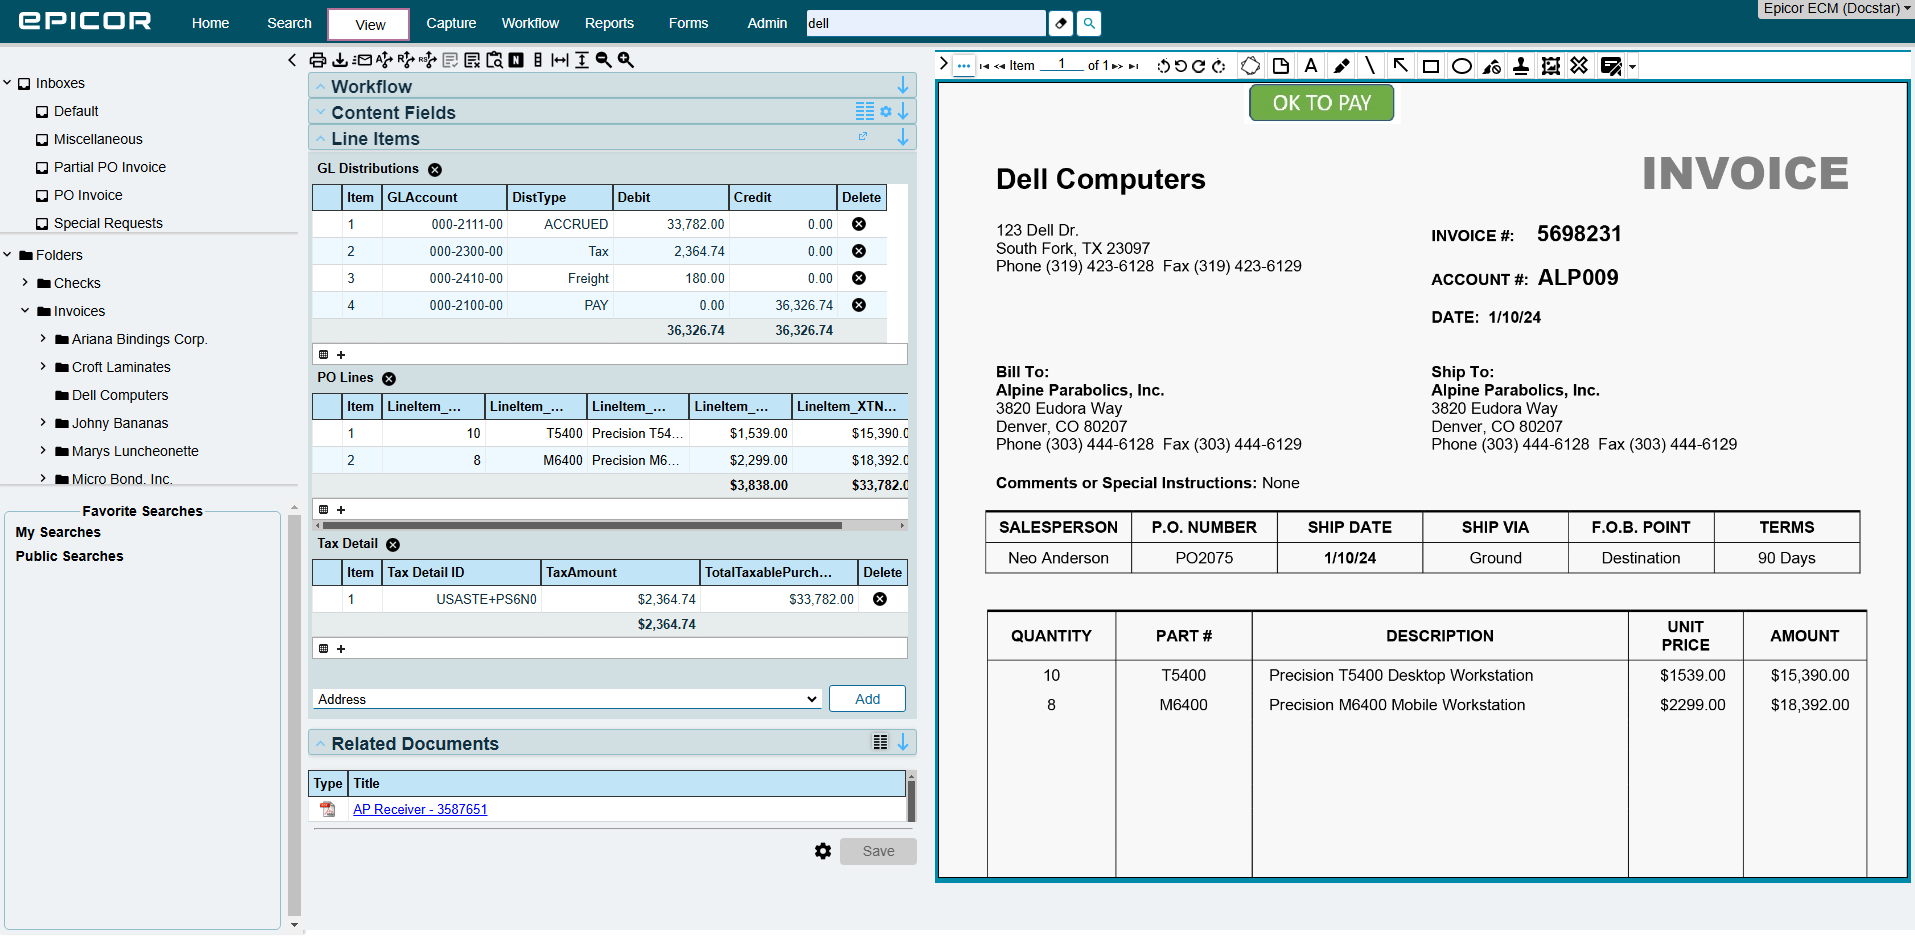
Task: Click the zoom in magnifier icon
Action: (626, 60)
